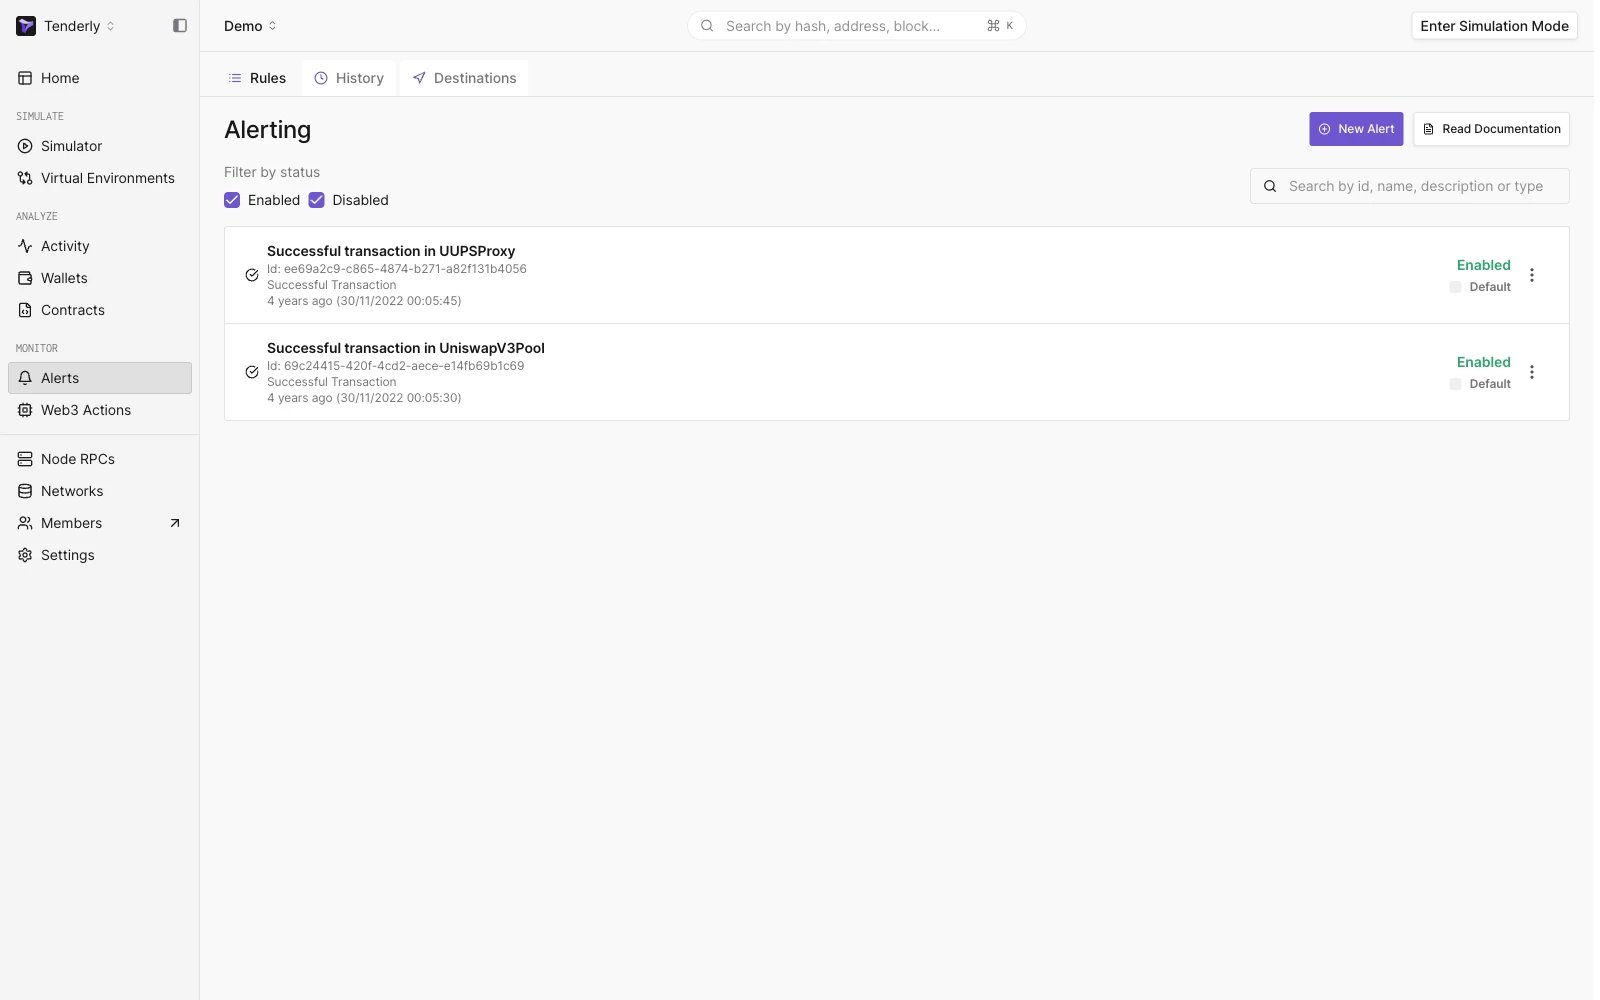Click the Tenderly logo icon

26,26
